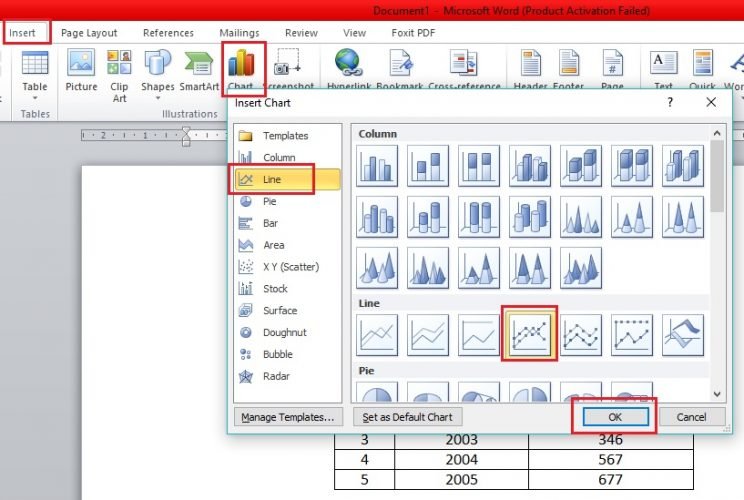
Task: Open the Mailings ribbon tab
Action: [239, 33]
